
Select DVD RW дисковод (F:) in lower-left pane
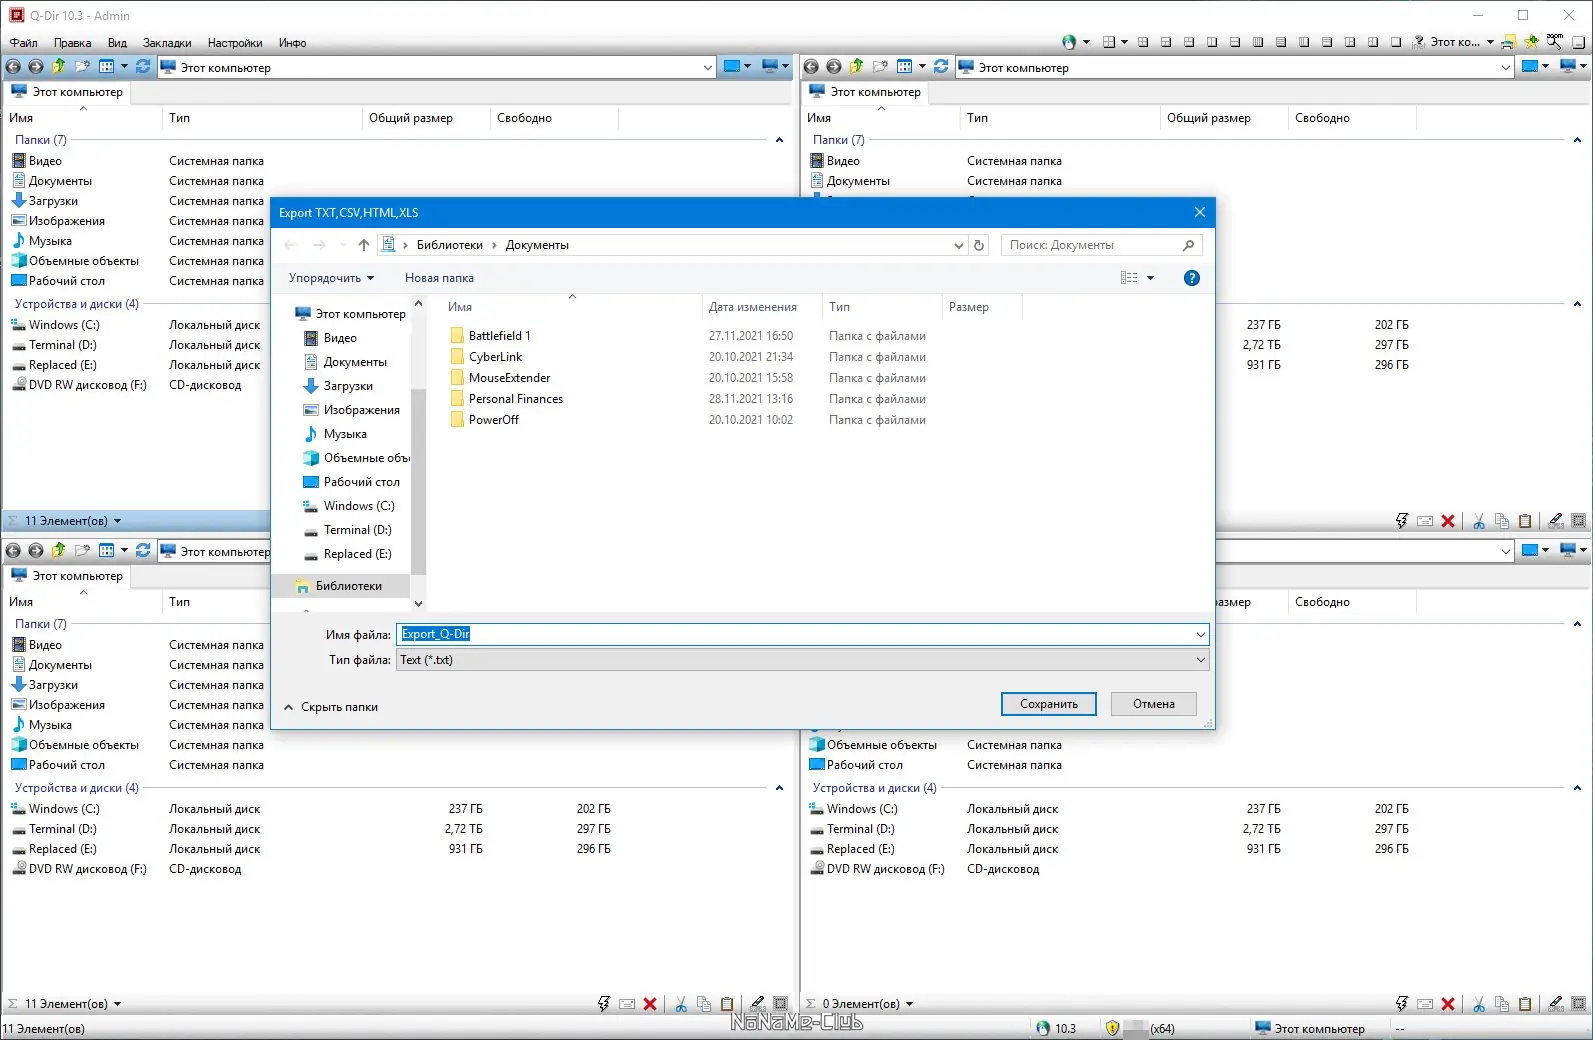(x=87, y=869)
